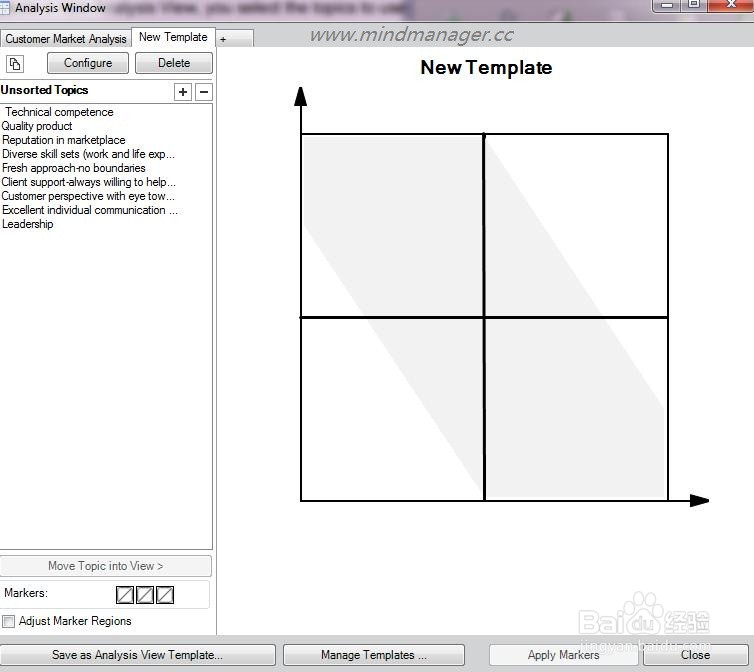The height and width of the screenshot is (672, 754).
Task: Click the New Template chart title
Action: tap(486, 68)
